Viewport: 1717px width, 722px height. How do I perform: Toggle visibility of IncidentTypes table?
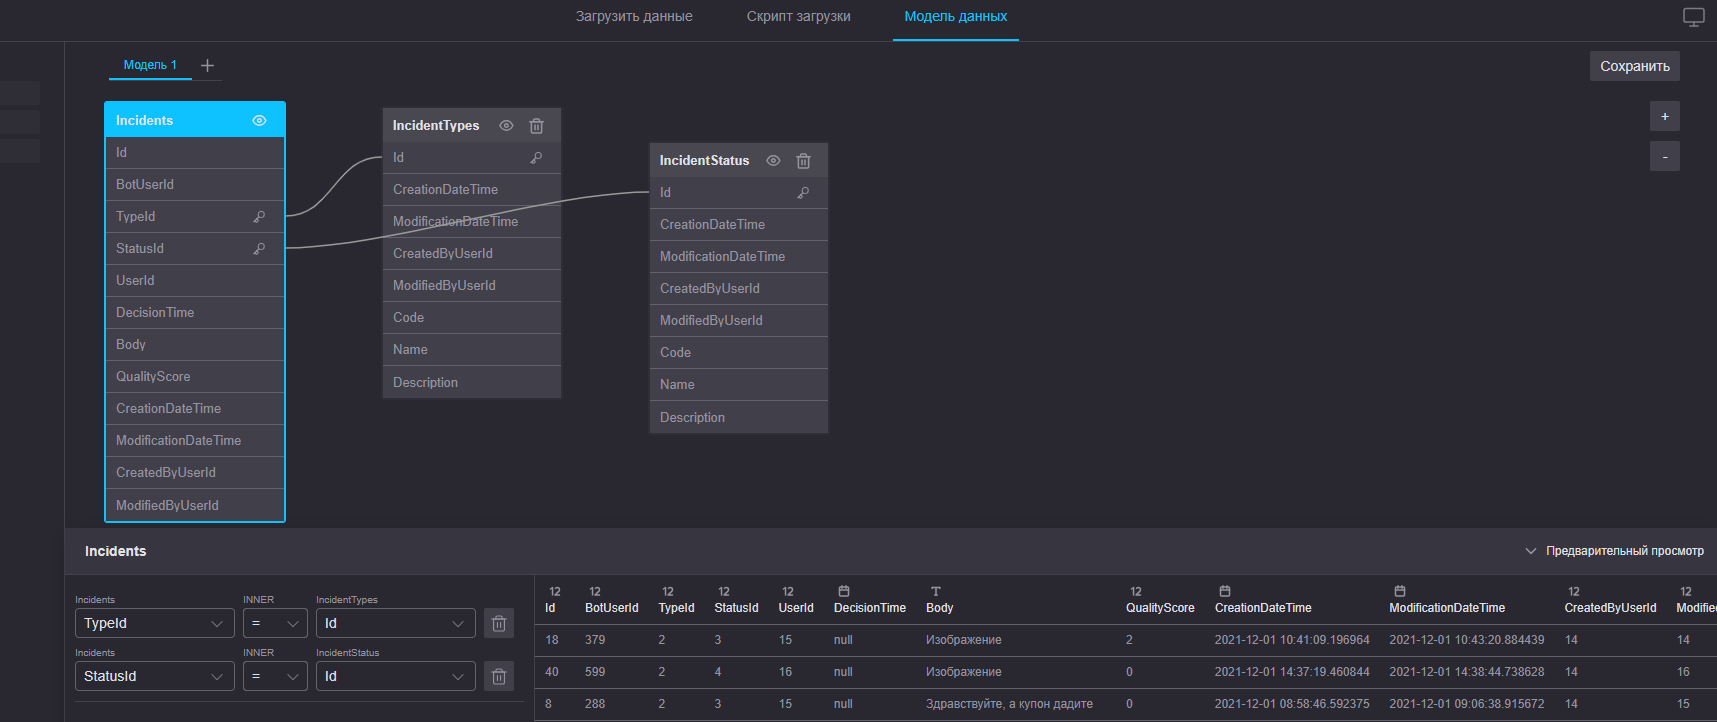(506, 126)
